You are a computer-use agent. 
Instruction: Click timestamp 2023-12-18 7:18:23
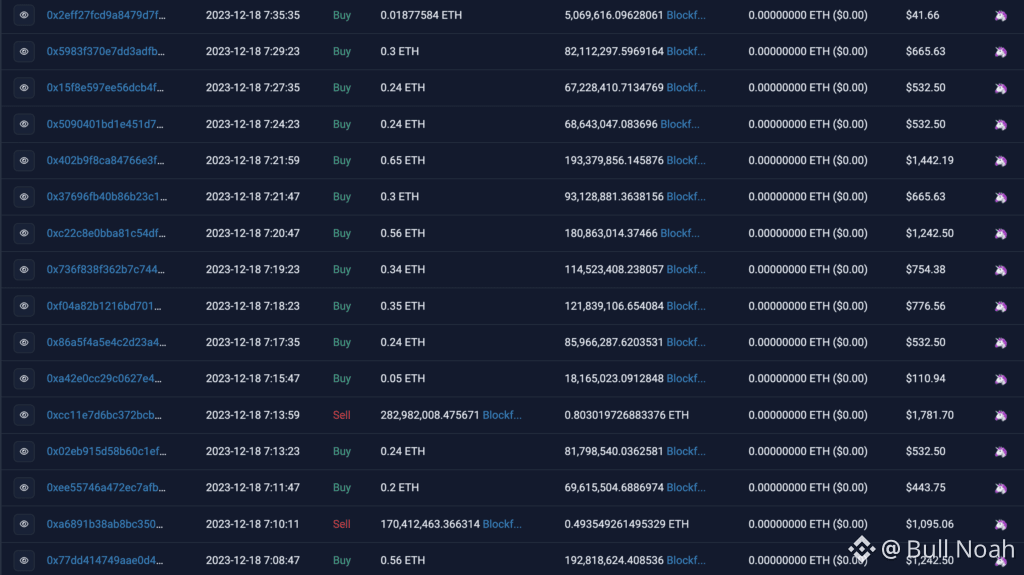pos(253,306)
